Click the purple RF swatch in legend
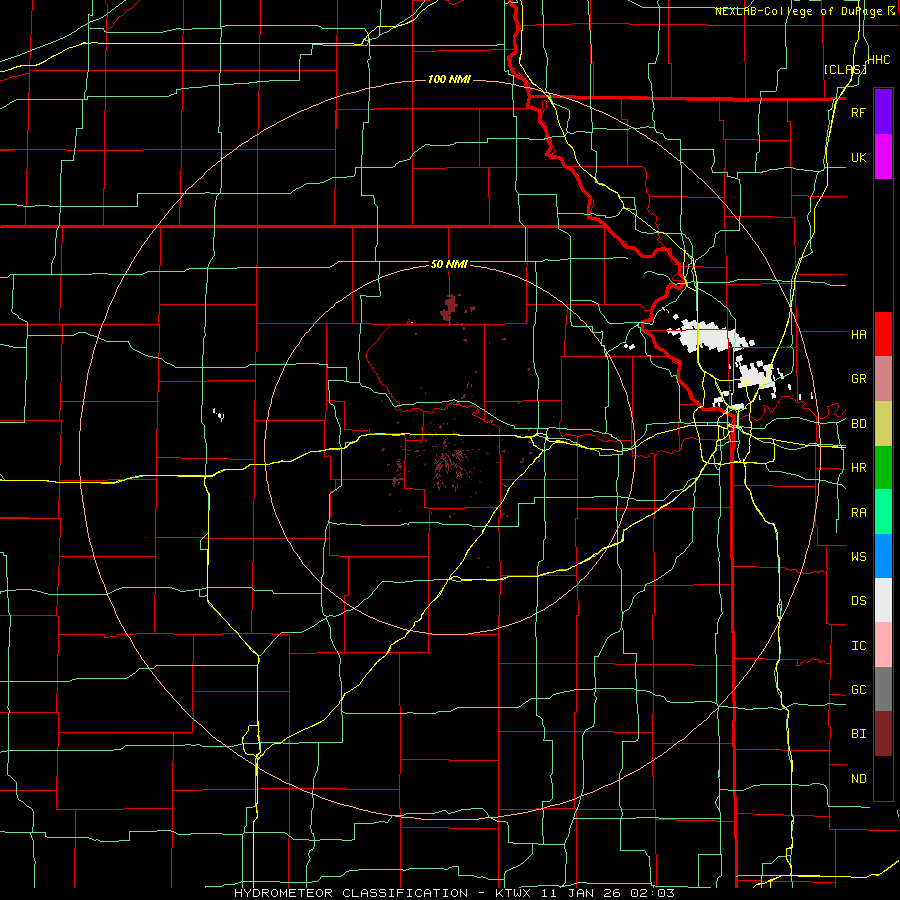Screen dimensions: 900x900 point(883,112)
